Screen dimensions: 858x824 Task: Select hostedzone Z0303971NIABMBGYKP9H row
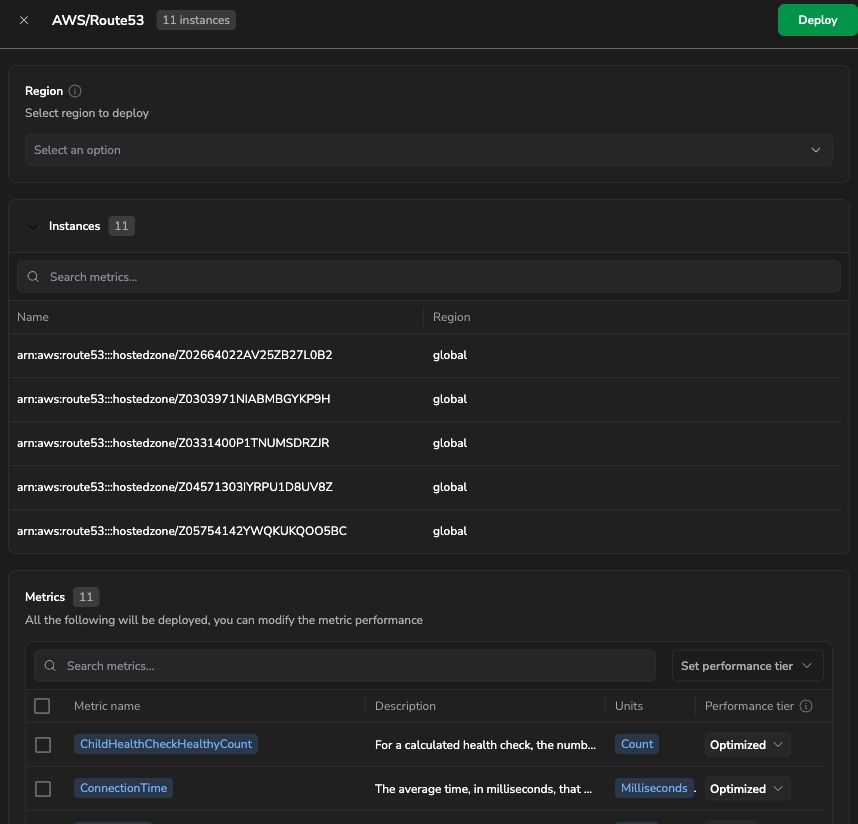425,399
